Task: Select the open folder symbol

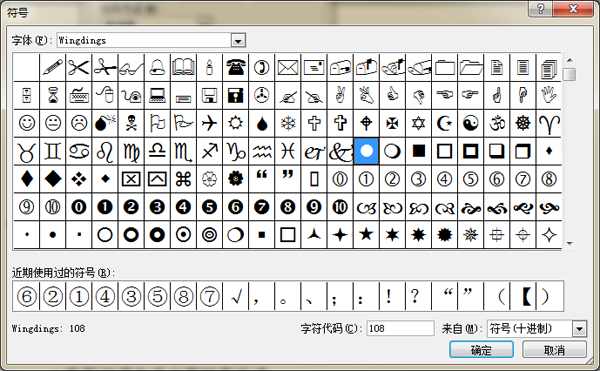Action: pyautogui.click(x=471, y=68)
